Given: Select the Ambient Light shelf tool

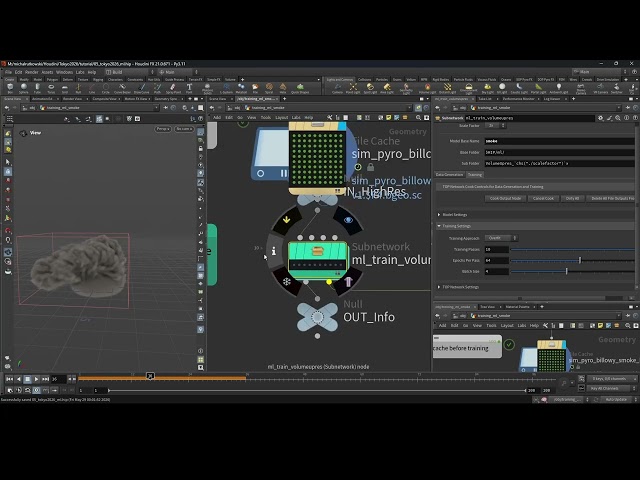Looking at the screenshot, I should 559,88.
